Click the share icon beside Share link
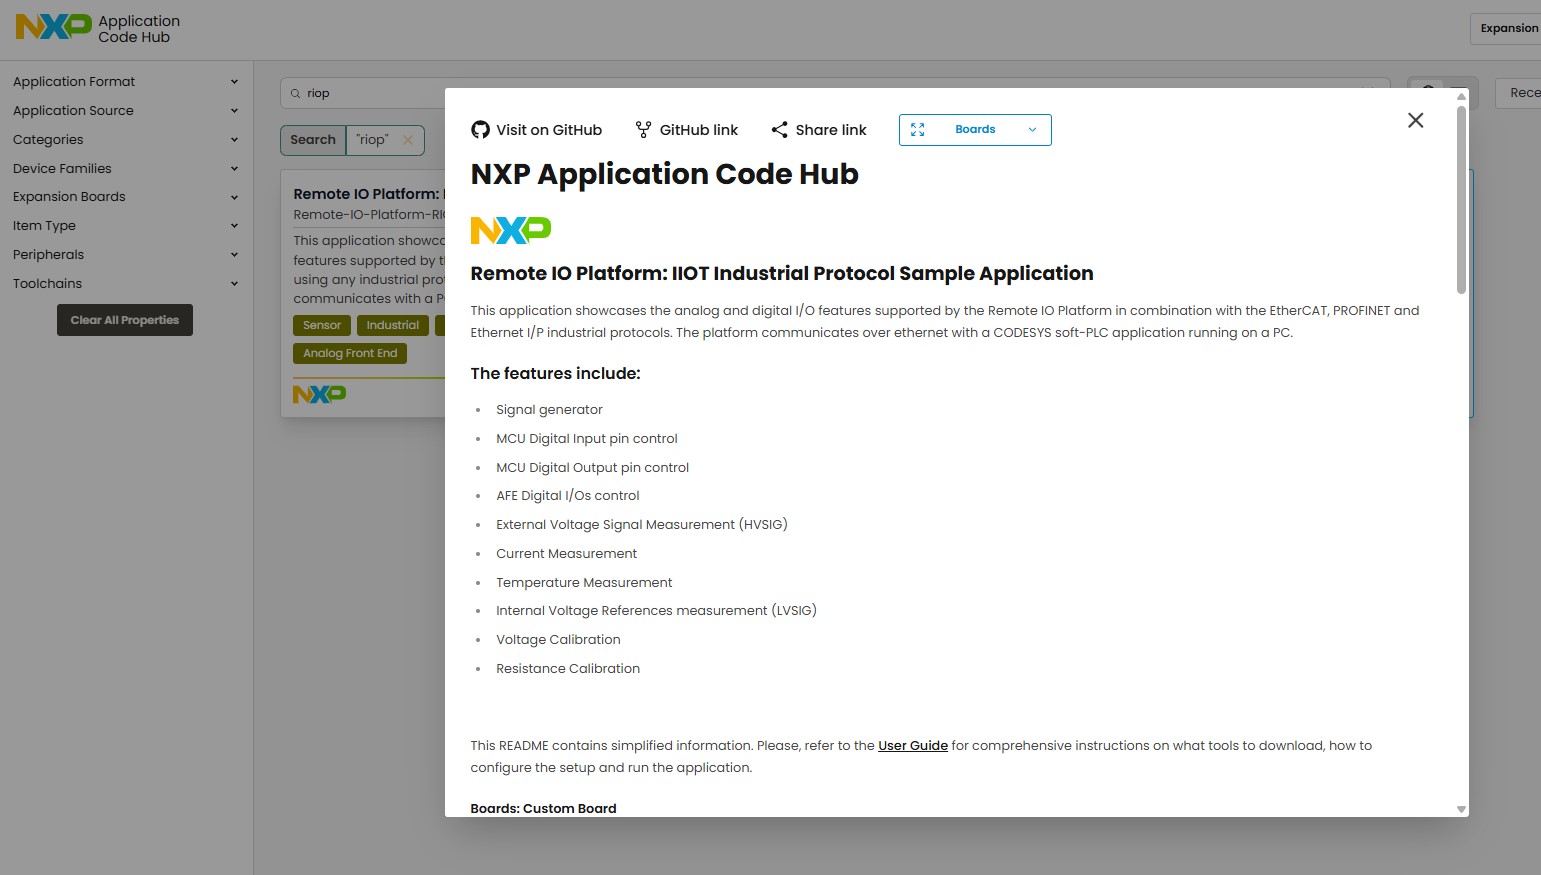Viewport: 1541px width, 875px height. tap(779, 130)
